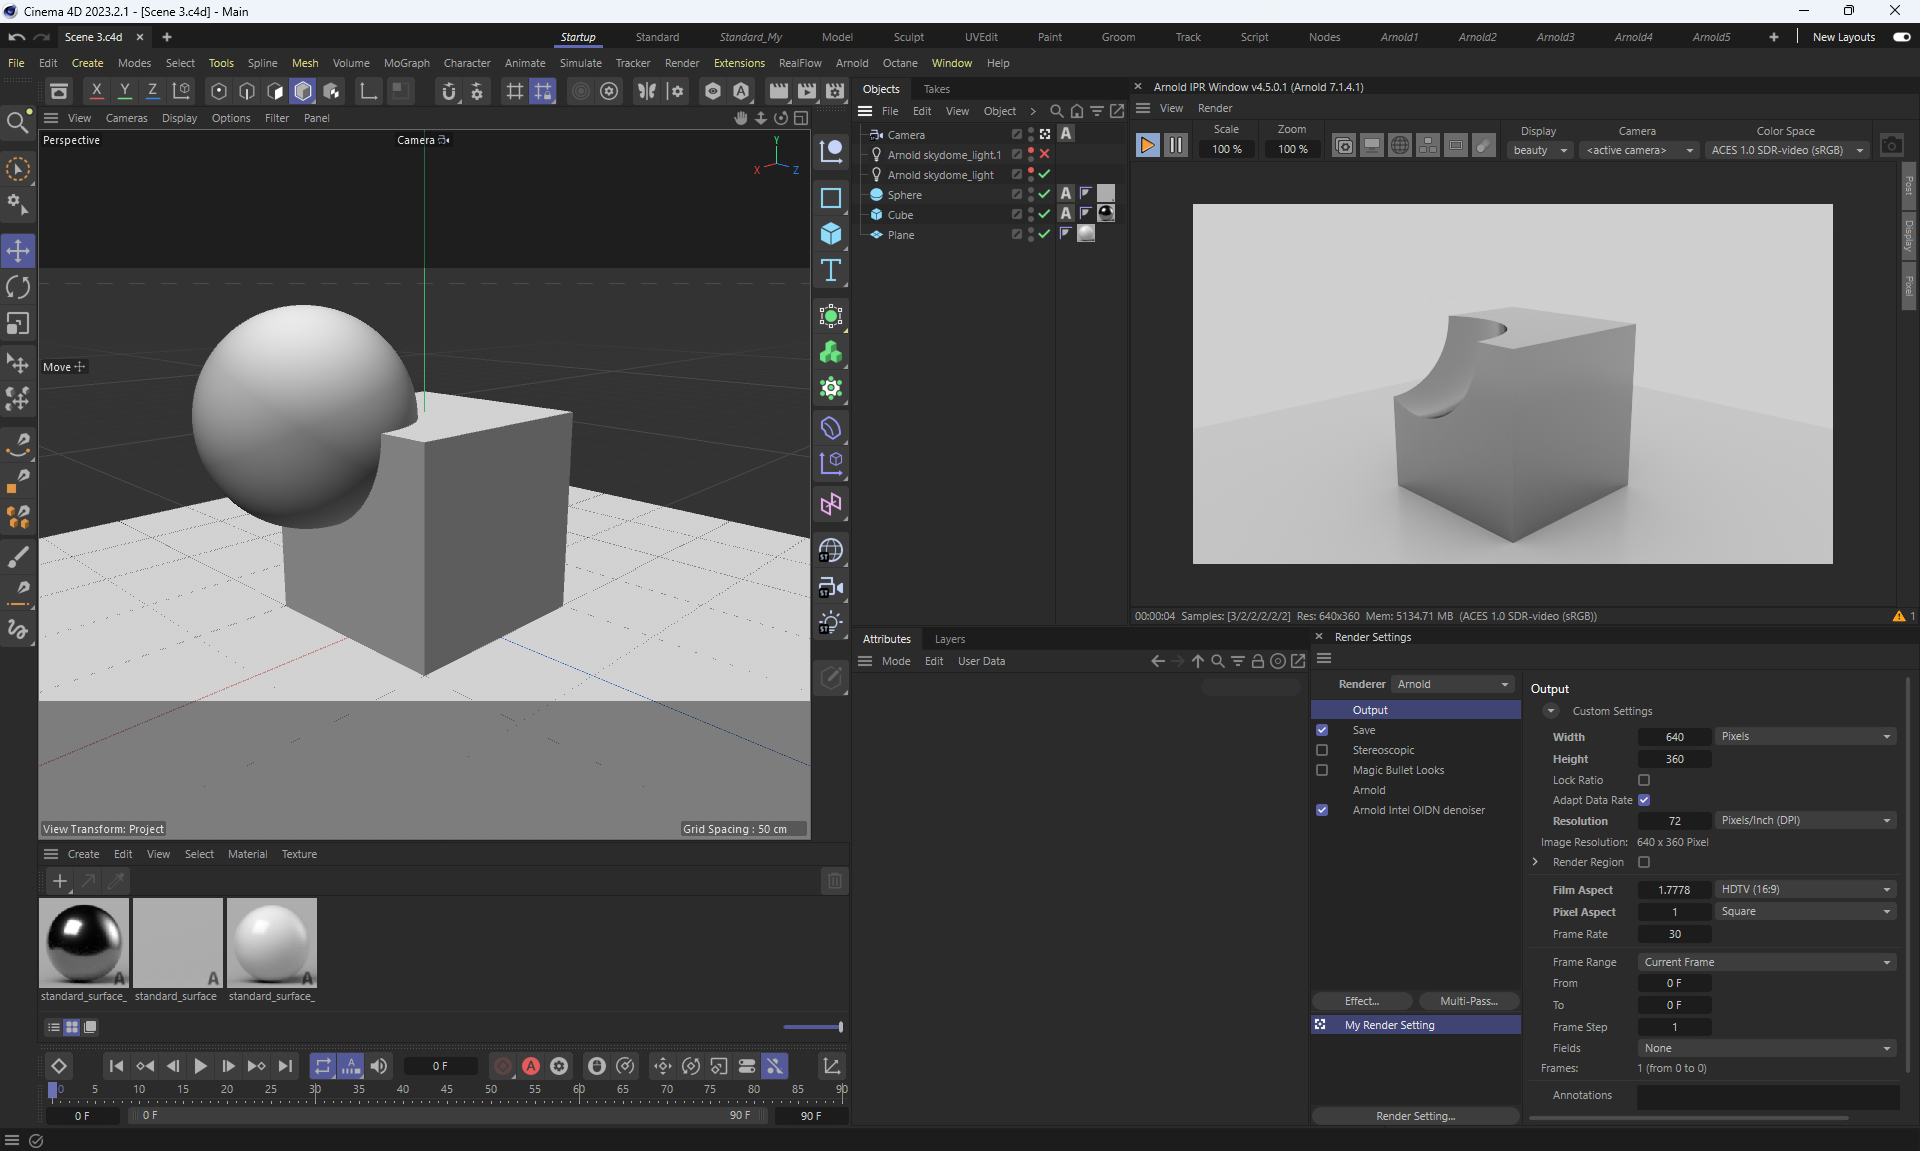Select the Scale tool in left toolbar
1920x1151 pixels.
coord(18,324)
